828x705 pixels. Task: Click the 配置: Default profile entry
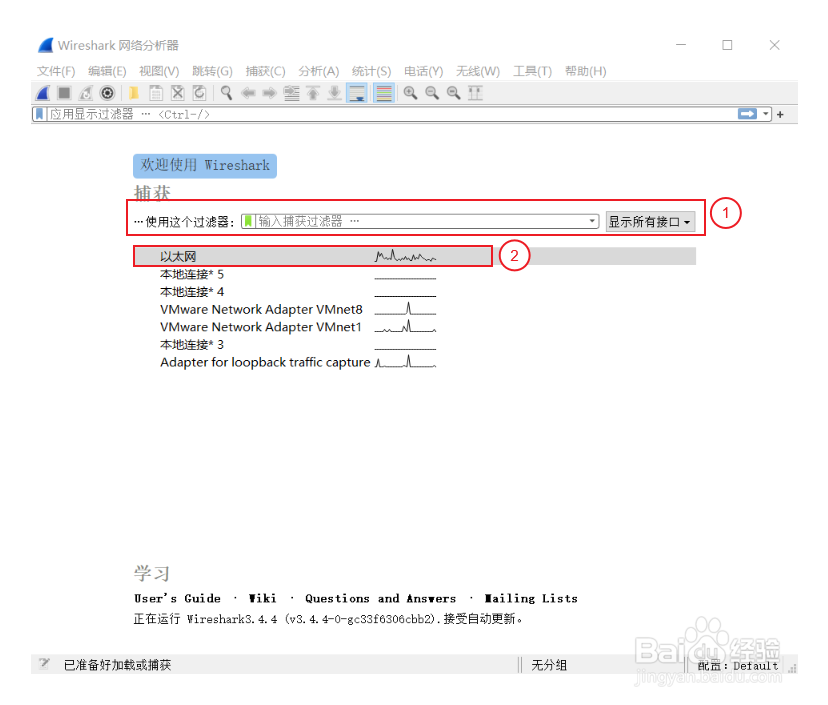(x=738, y=666)
